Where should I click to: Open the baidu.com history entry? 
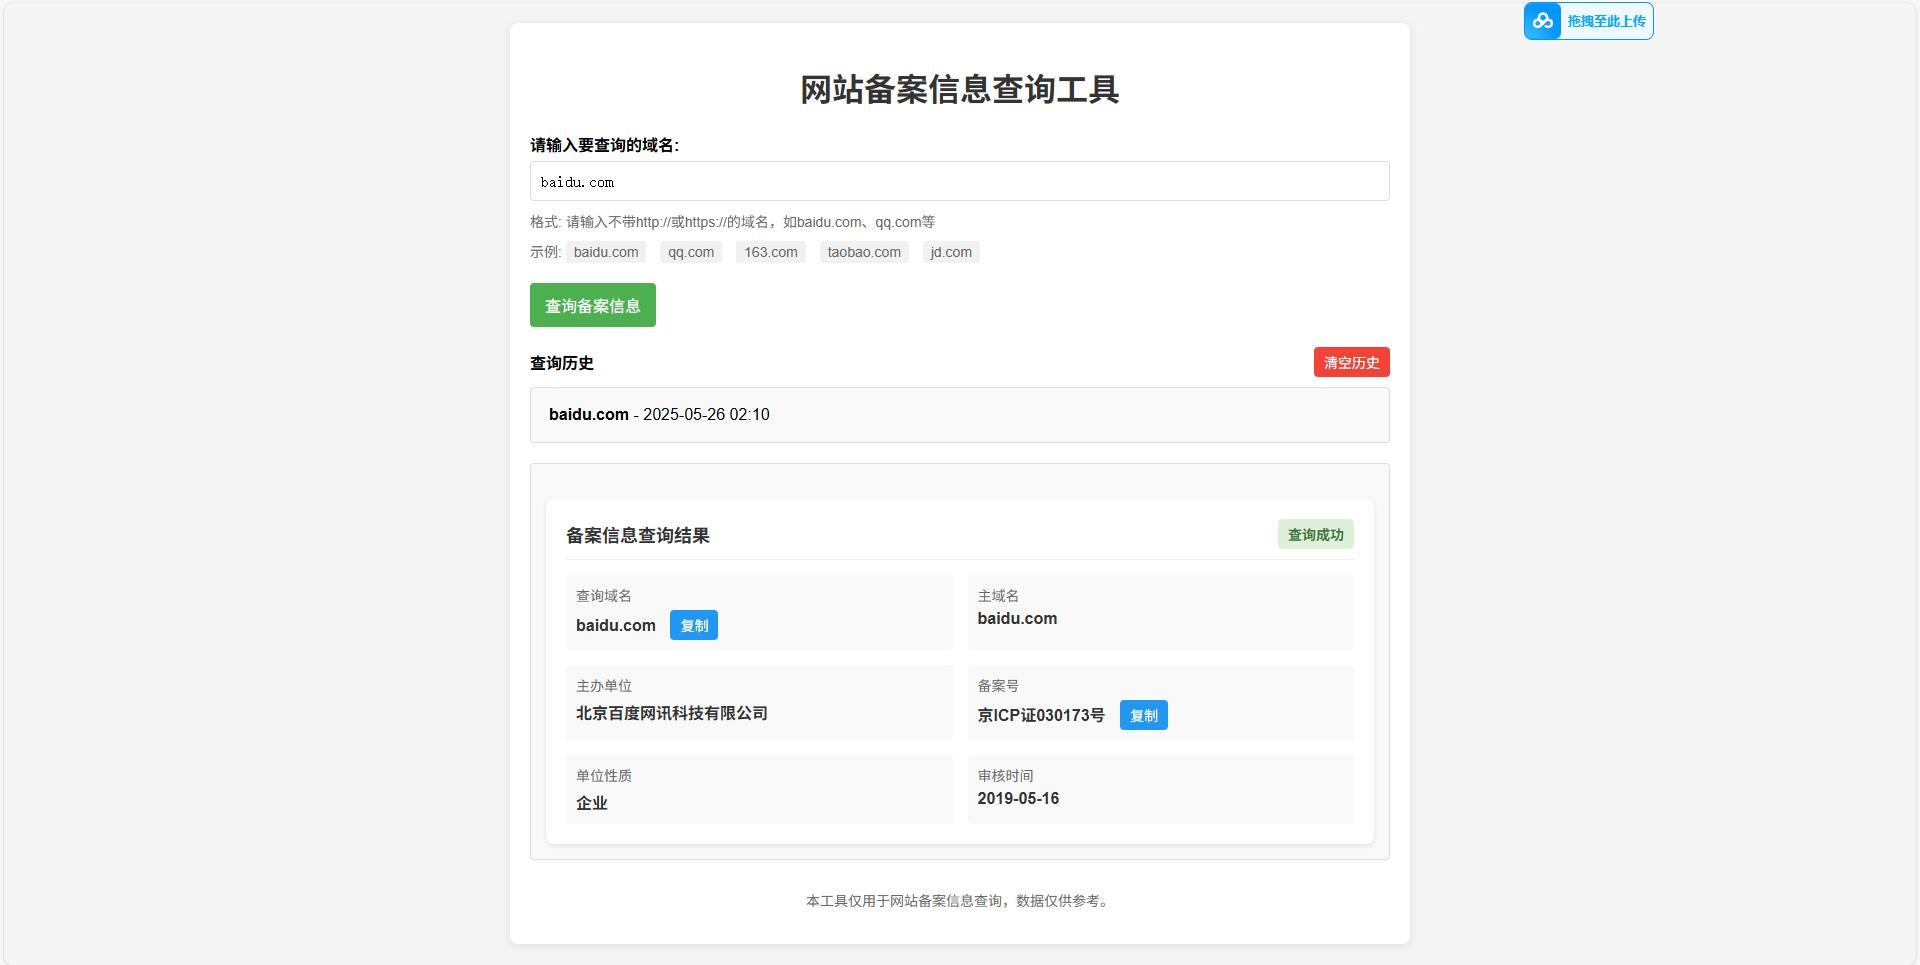(960, 415)
